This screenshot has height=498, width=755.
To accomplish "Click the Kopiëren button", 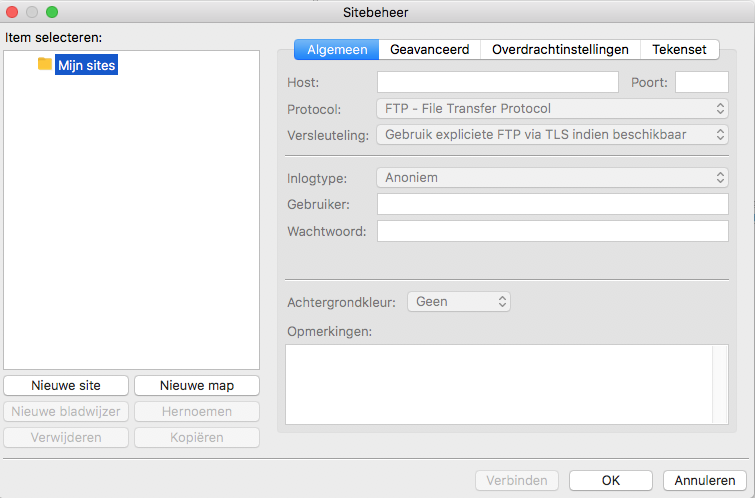I will [197, 438].
